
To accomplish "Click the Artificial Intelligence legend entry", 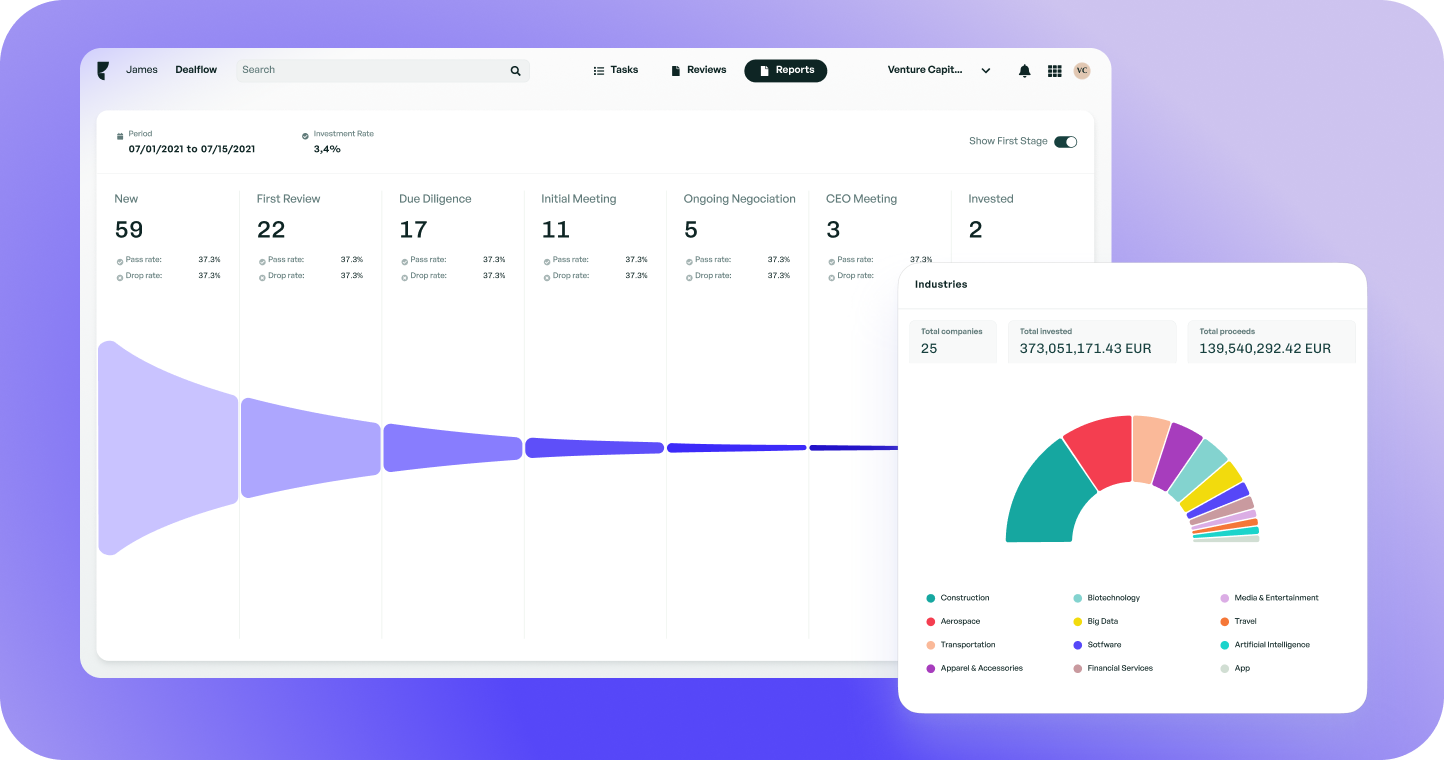I will (1265, 645).
